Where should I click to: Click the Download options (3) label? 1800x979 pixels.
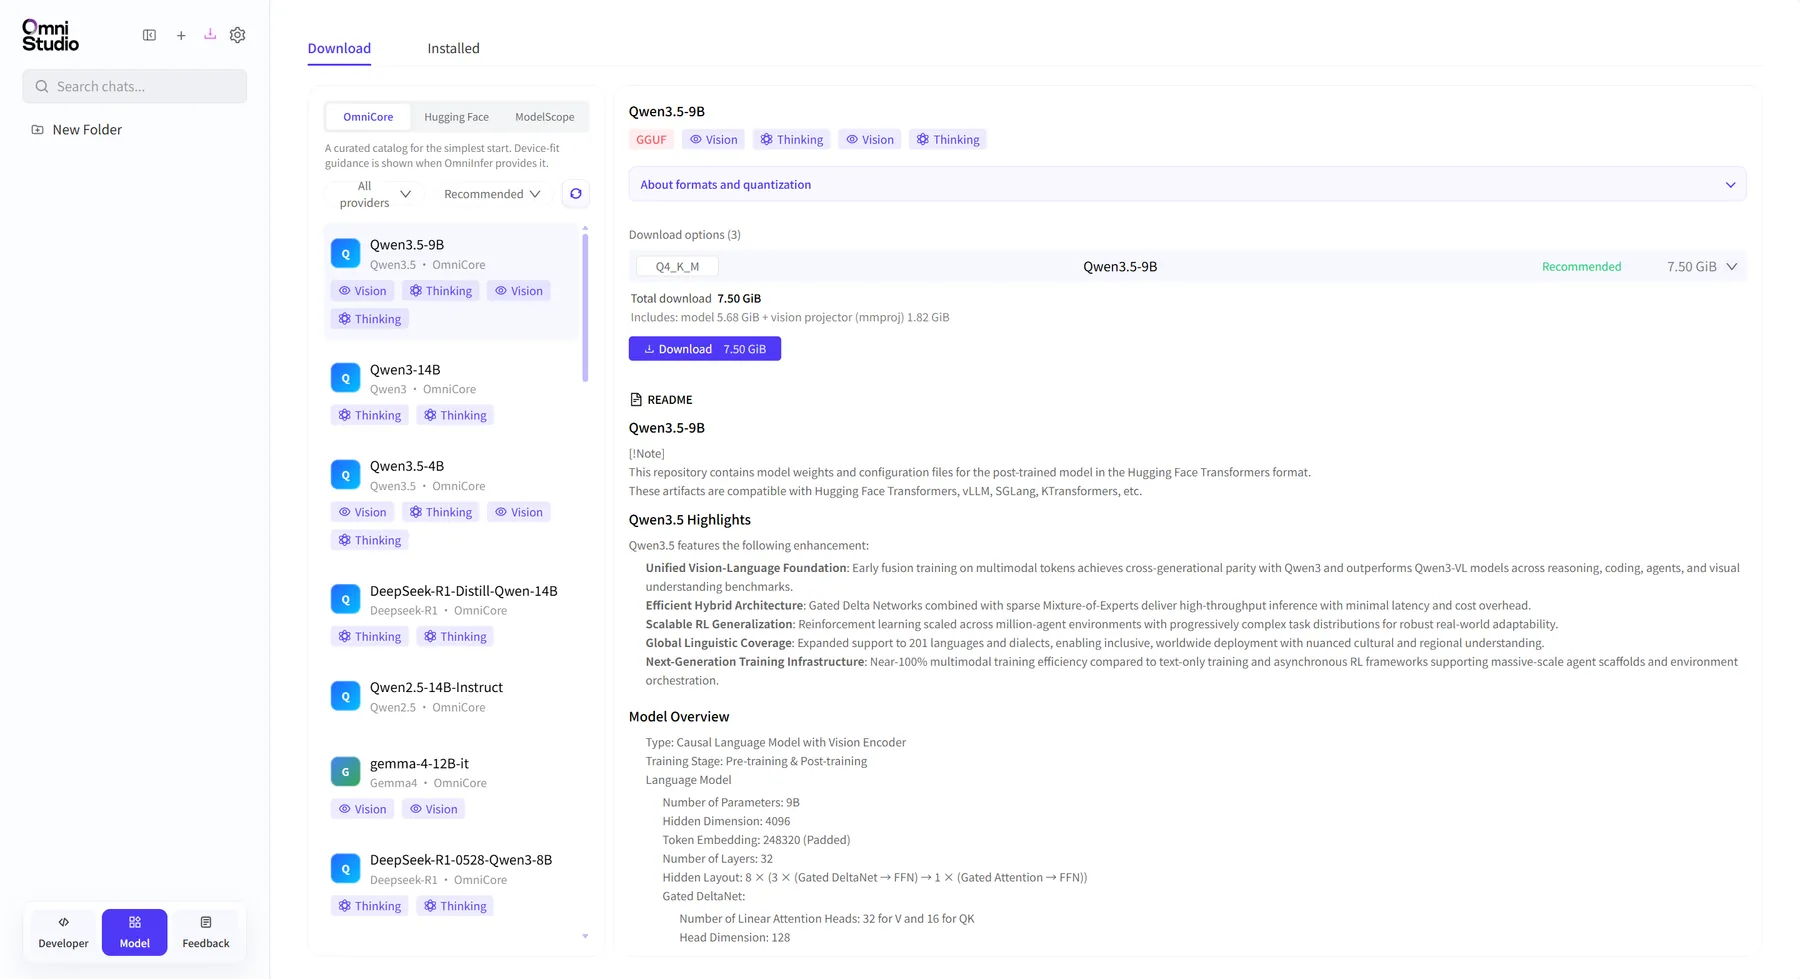pos(685,235)
